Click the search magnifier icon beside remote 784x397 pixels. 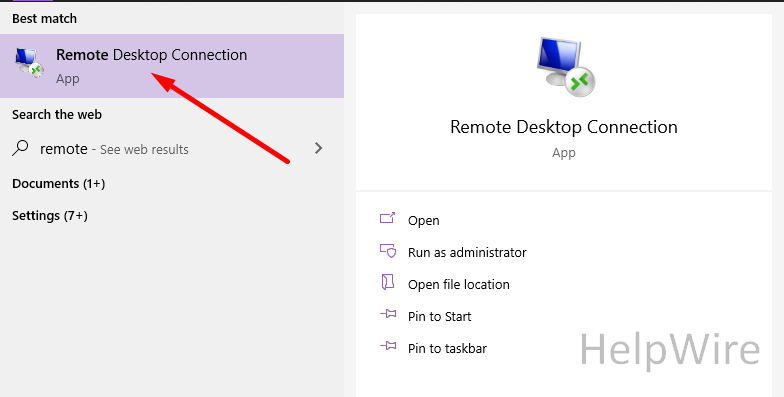[x=20, y=148]
